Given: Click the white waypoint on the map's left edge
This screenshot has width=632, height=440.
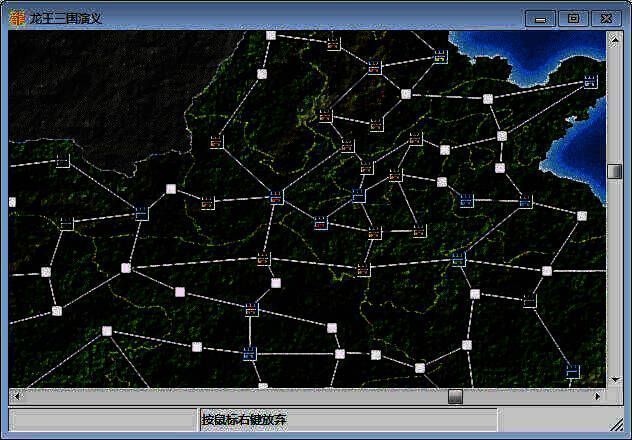Looking at the screenshot, I should [x=12, y=202].
